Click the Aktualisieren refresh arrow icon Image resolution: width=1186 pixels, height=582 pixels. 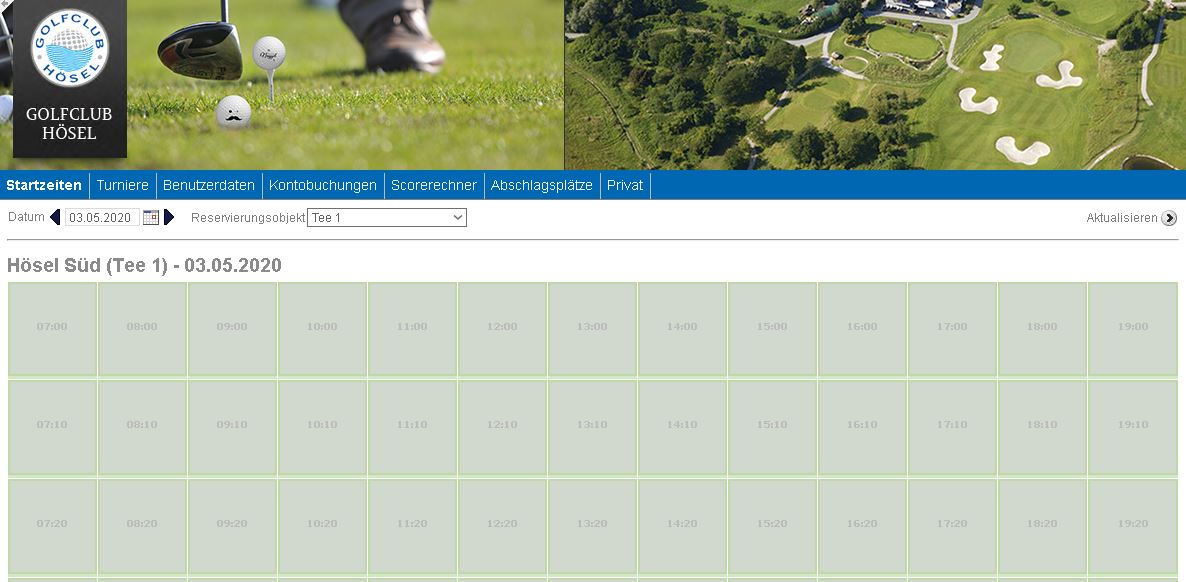1169,218
